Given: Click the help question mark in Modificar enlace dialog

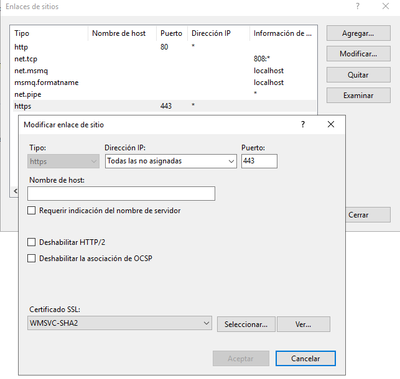Looking at the screenshot, I should click(x=303, y=125).
